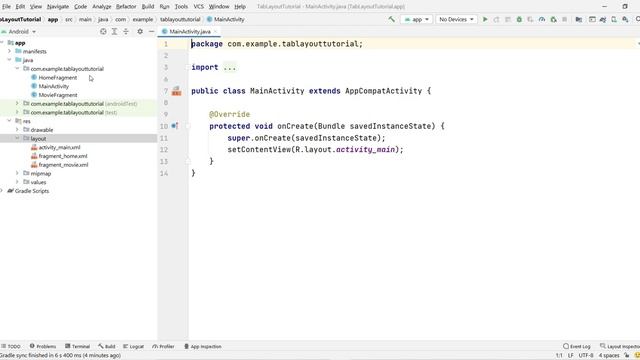Open the Terminal tool window

click(78, 346)
